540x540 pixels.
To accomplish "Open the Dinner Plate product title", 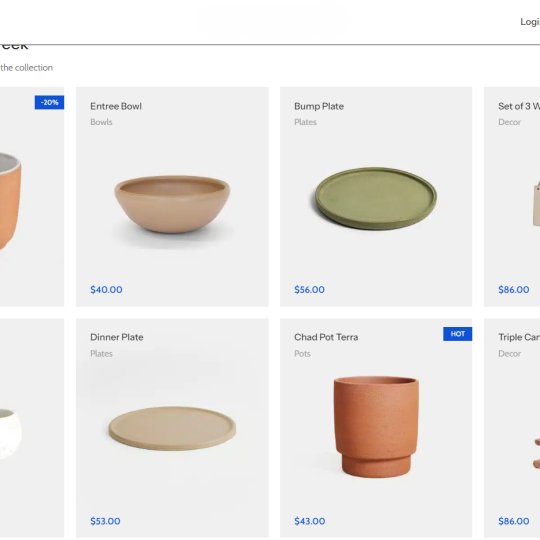I will pyautogui.click(x=117, y=337).
